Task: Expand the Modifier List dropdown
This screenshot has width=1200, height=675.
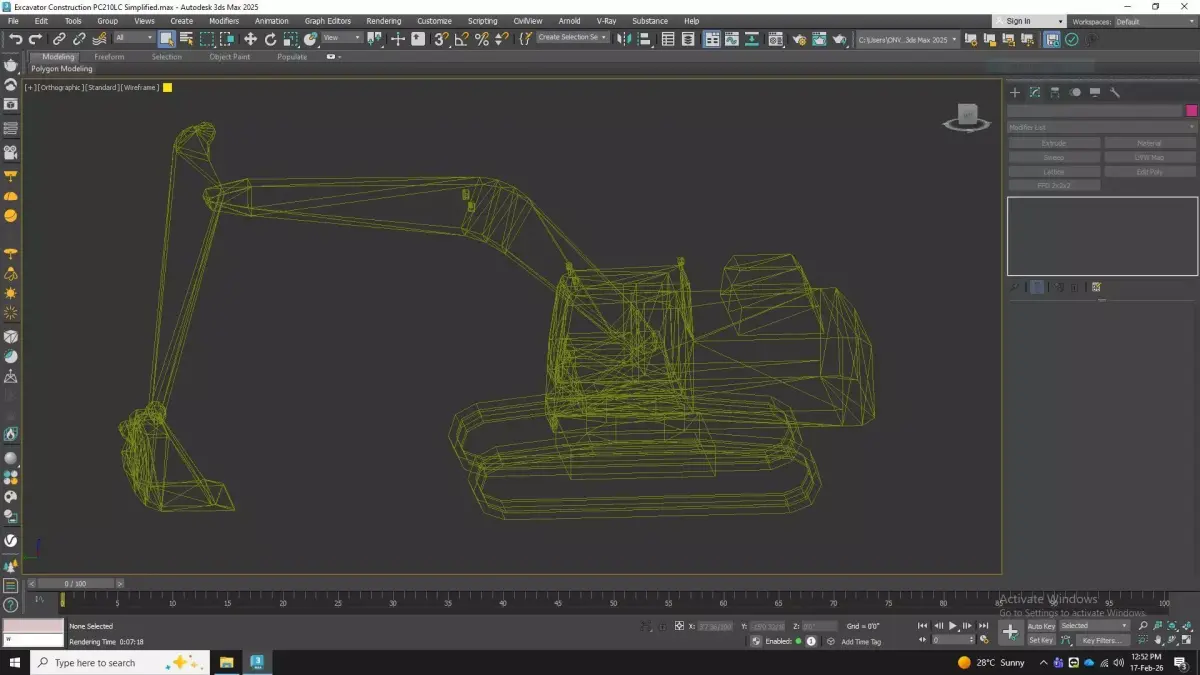Action: pos(1101,127)
